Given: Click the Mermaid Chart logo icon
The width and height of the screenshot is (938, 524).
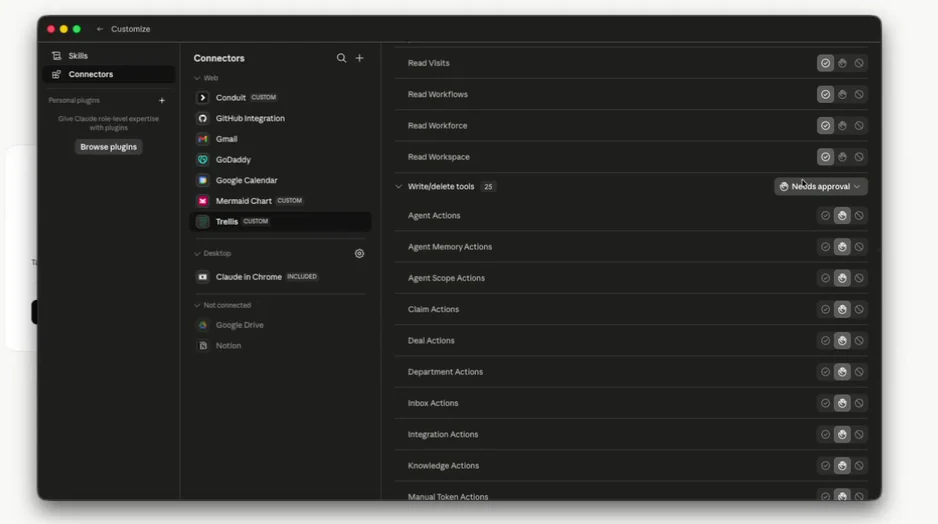Looking at the screenshot, I should pyautogui.click(x=203, y=201).
